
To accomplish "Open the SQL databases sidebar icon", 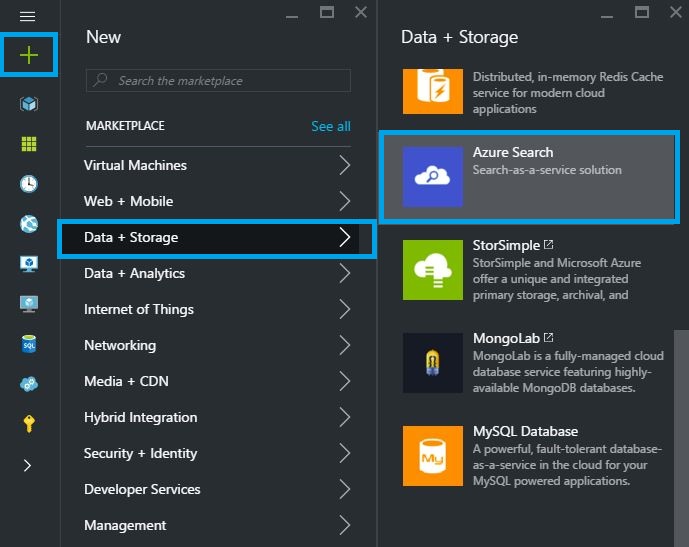I will click(29, 344).
